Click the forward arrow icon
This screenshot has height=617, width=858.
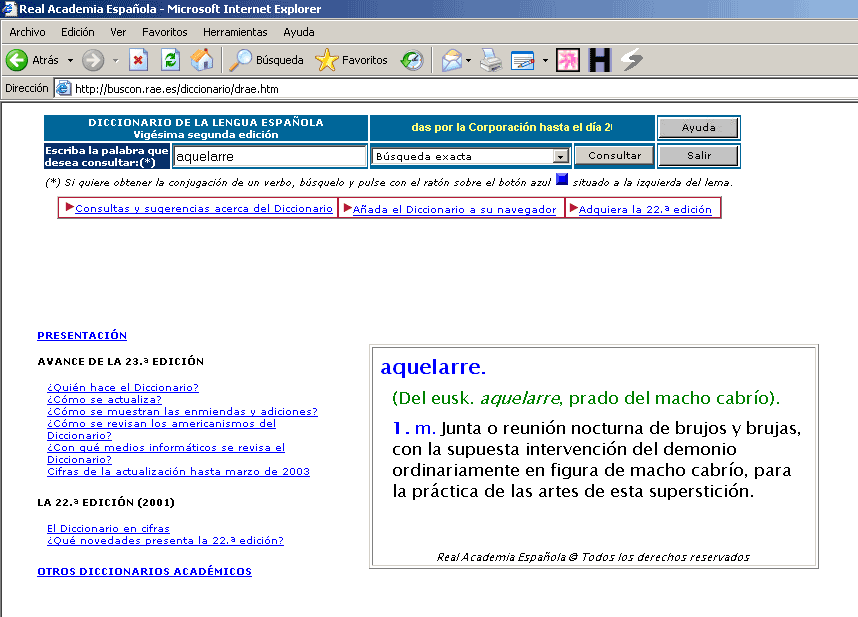(93, 60)
